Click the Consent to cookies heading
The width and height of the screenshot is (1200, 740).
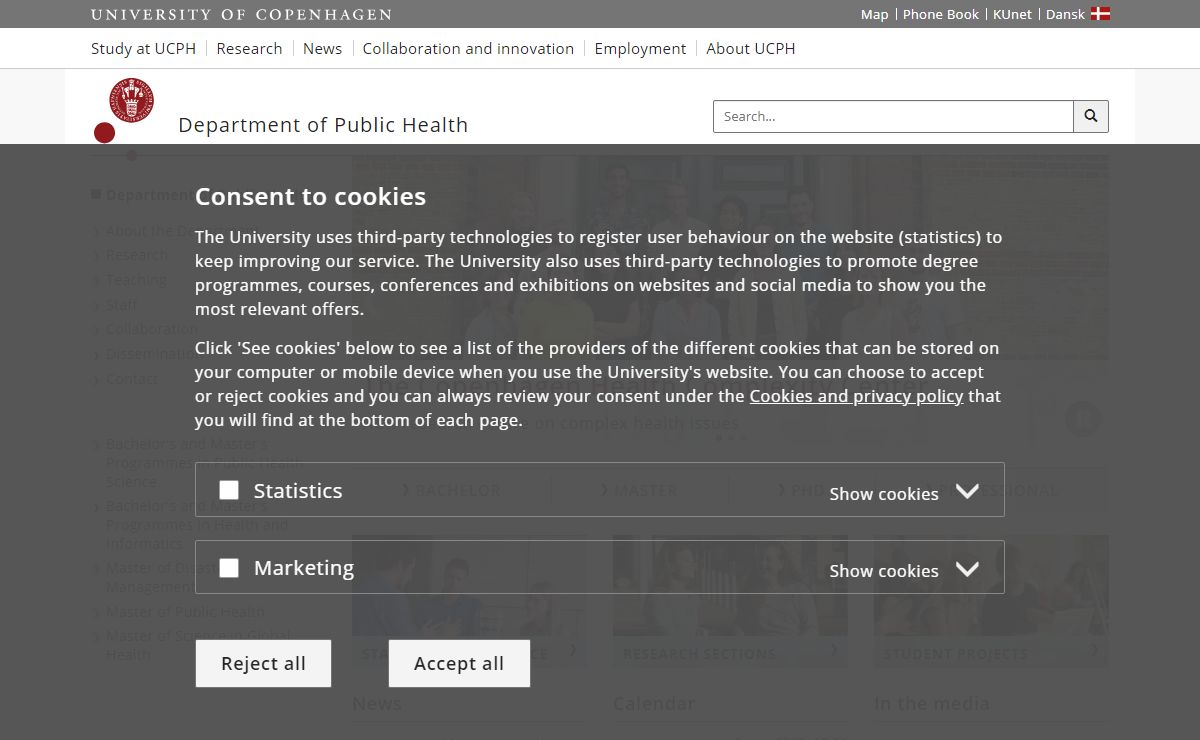[310, 196]
